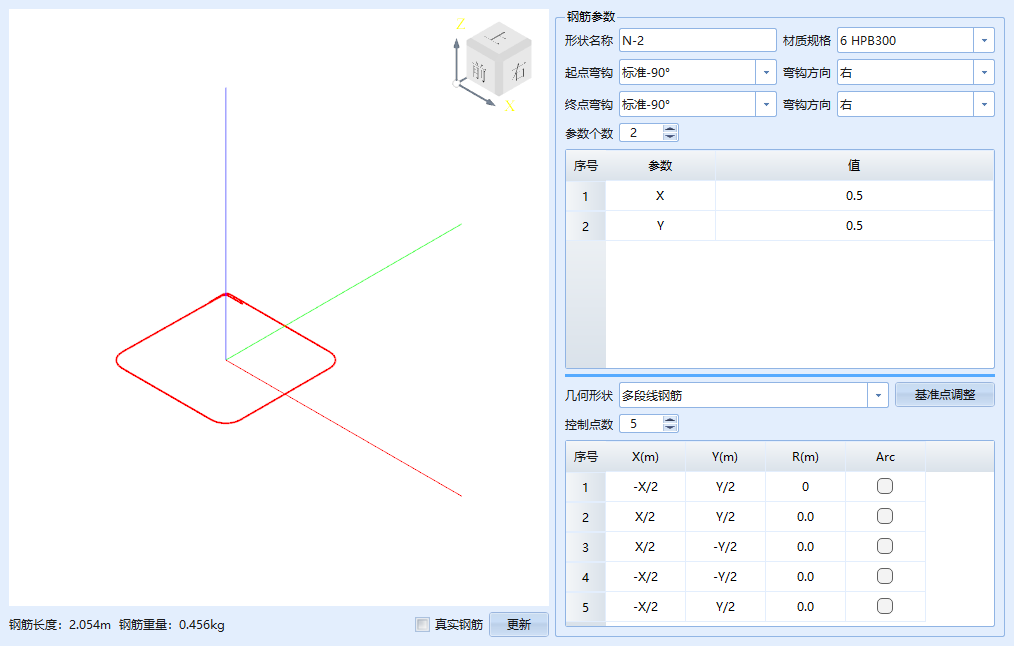The height and width of the screenshot is (646, 1014).
Task: Click the front face of the view cube
Action: [479, 71]
